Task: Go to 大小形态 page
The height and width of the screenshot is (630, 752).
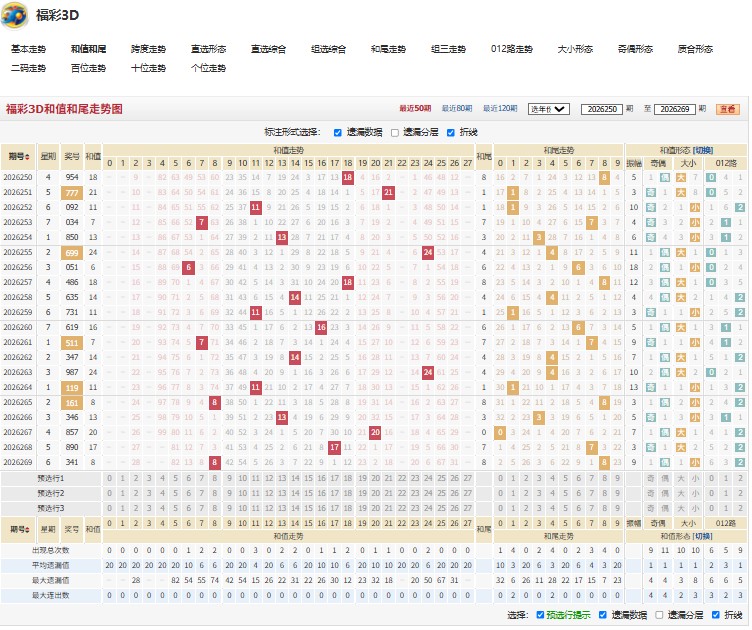Action: click(x=575, y=49)
